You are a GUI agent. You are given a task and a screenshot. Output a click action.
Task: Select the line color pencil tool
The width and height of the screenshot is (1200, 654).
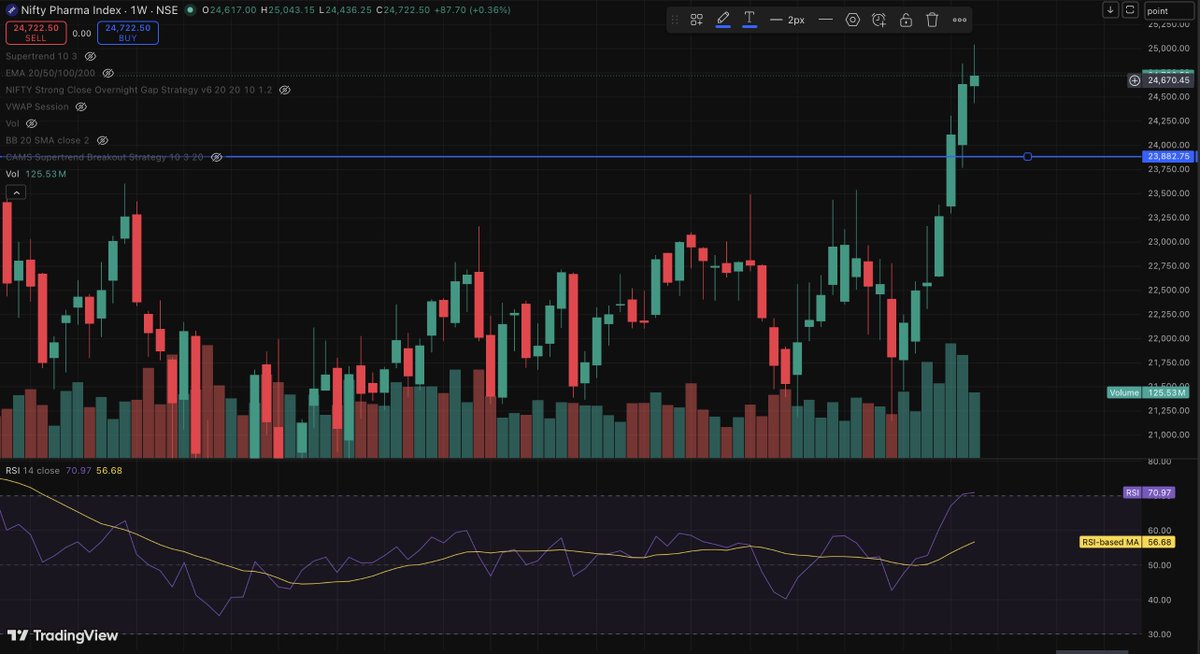click(x=723, y=19)
